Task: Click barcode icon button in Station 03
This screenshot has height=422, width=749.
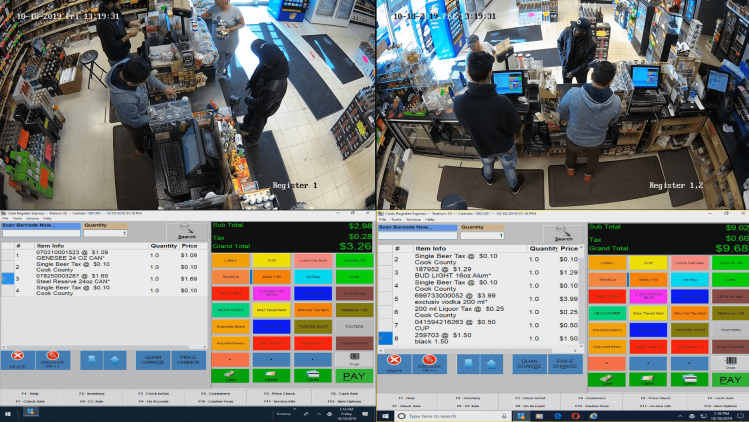Action: pyautogui.click(x=730, y=363)
